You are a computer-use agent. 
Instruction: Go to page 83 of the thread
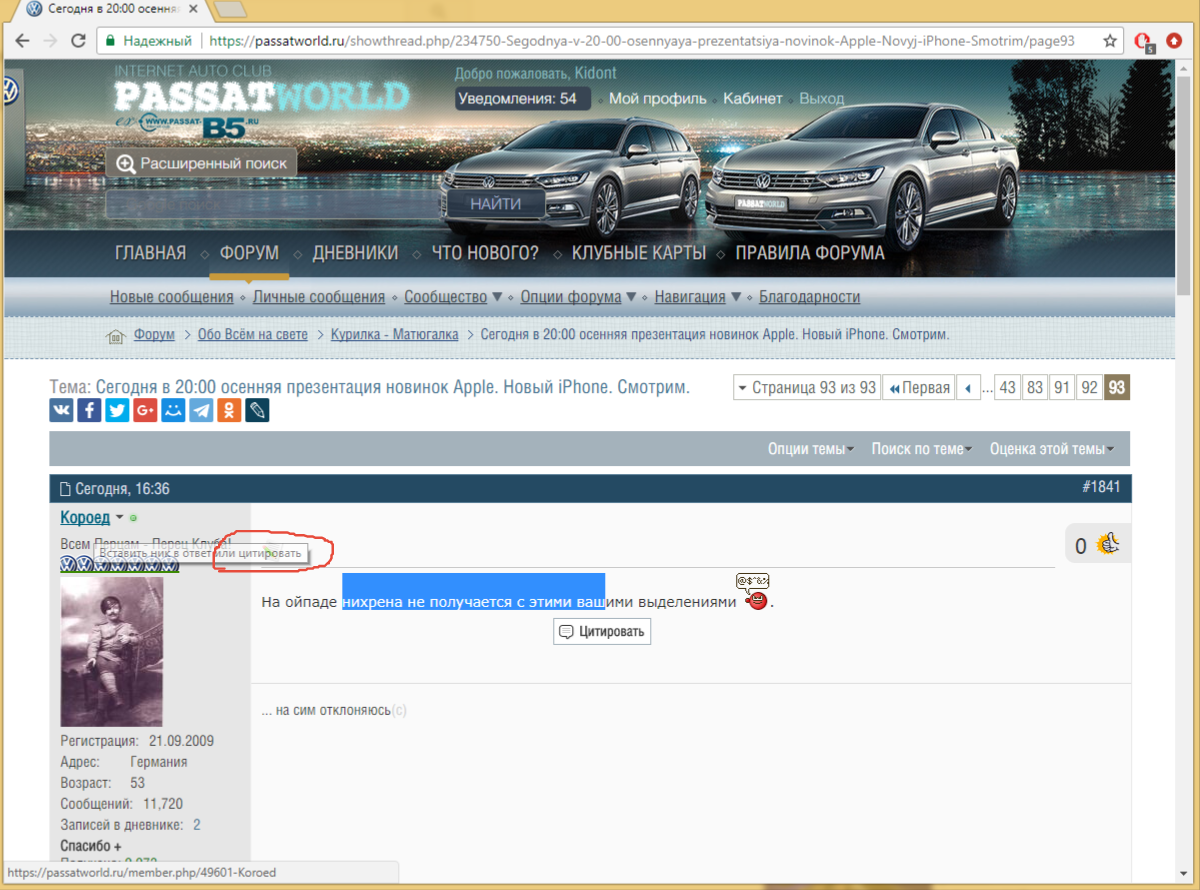[x=1035, y=388]
